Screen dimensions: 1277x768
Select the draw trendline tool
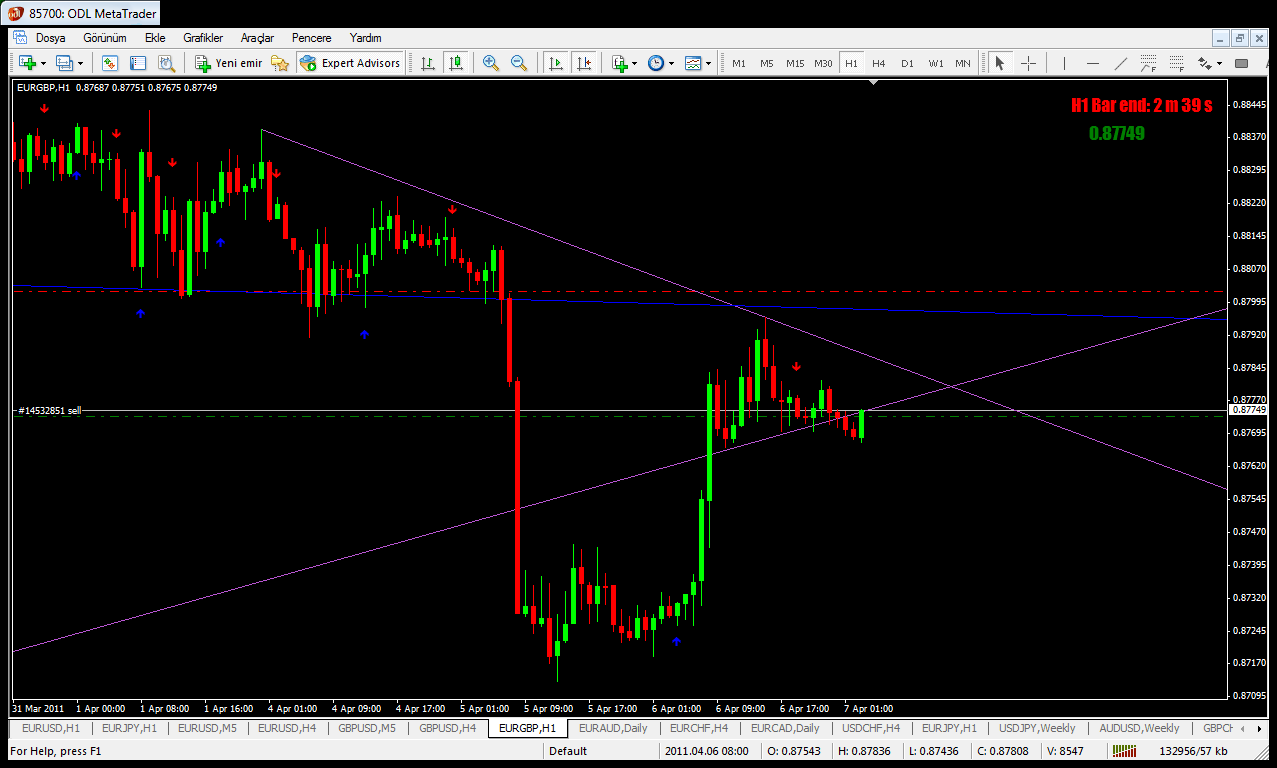[1120, 63]
